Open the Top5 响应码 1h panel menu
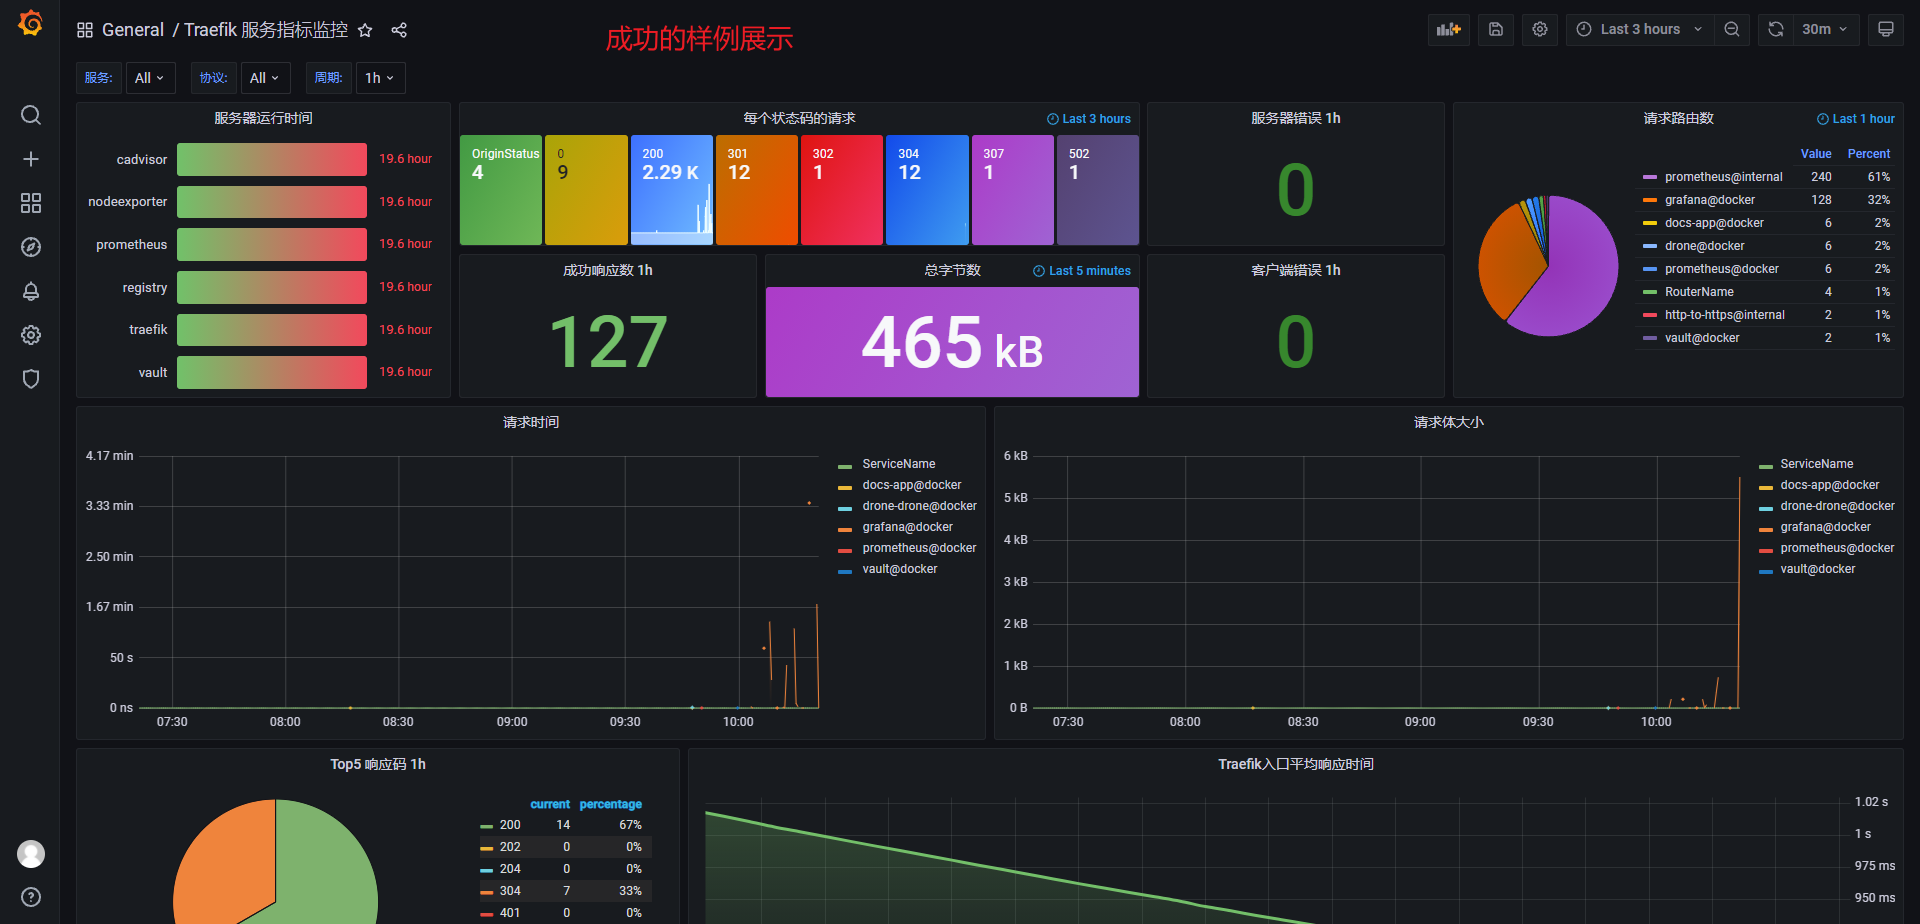The height and width of the screenshot is (924, 1920). point(378,764)
